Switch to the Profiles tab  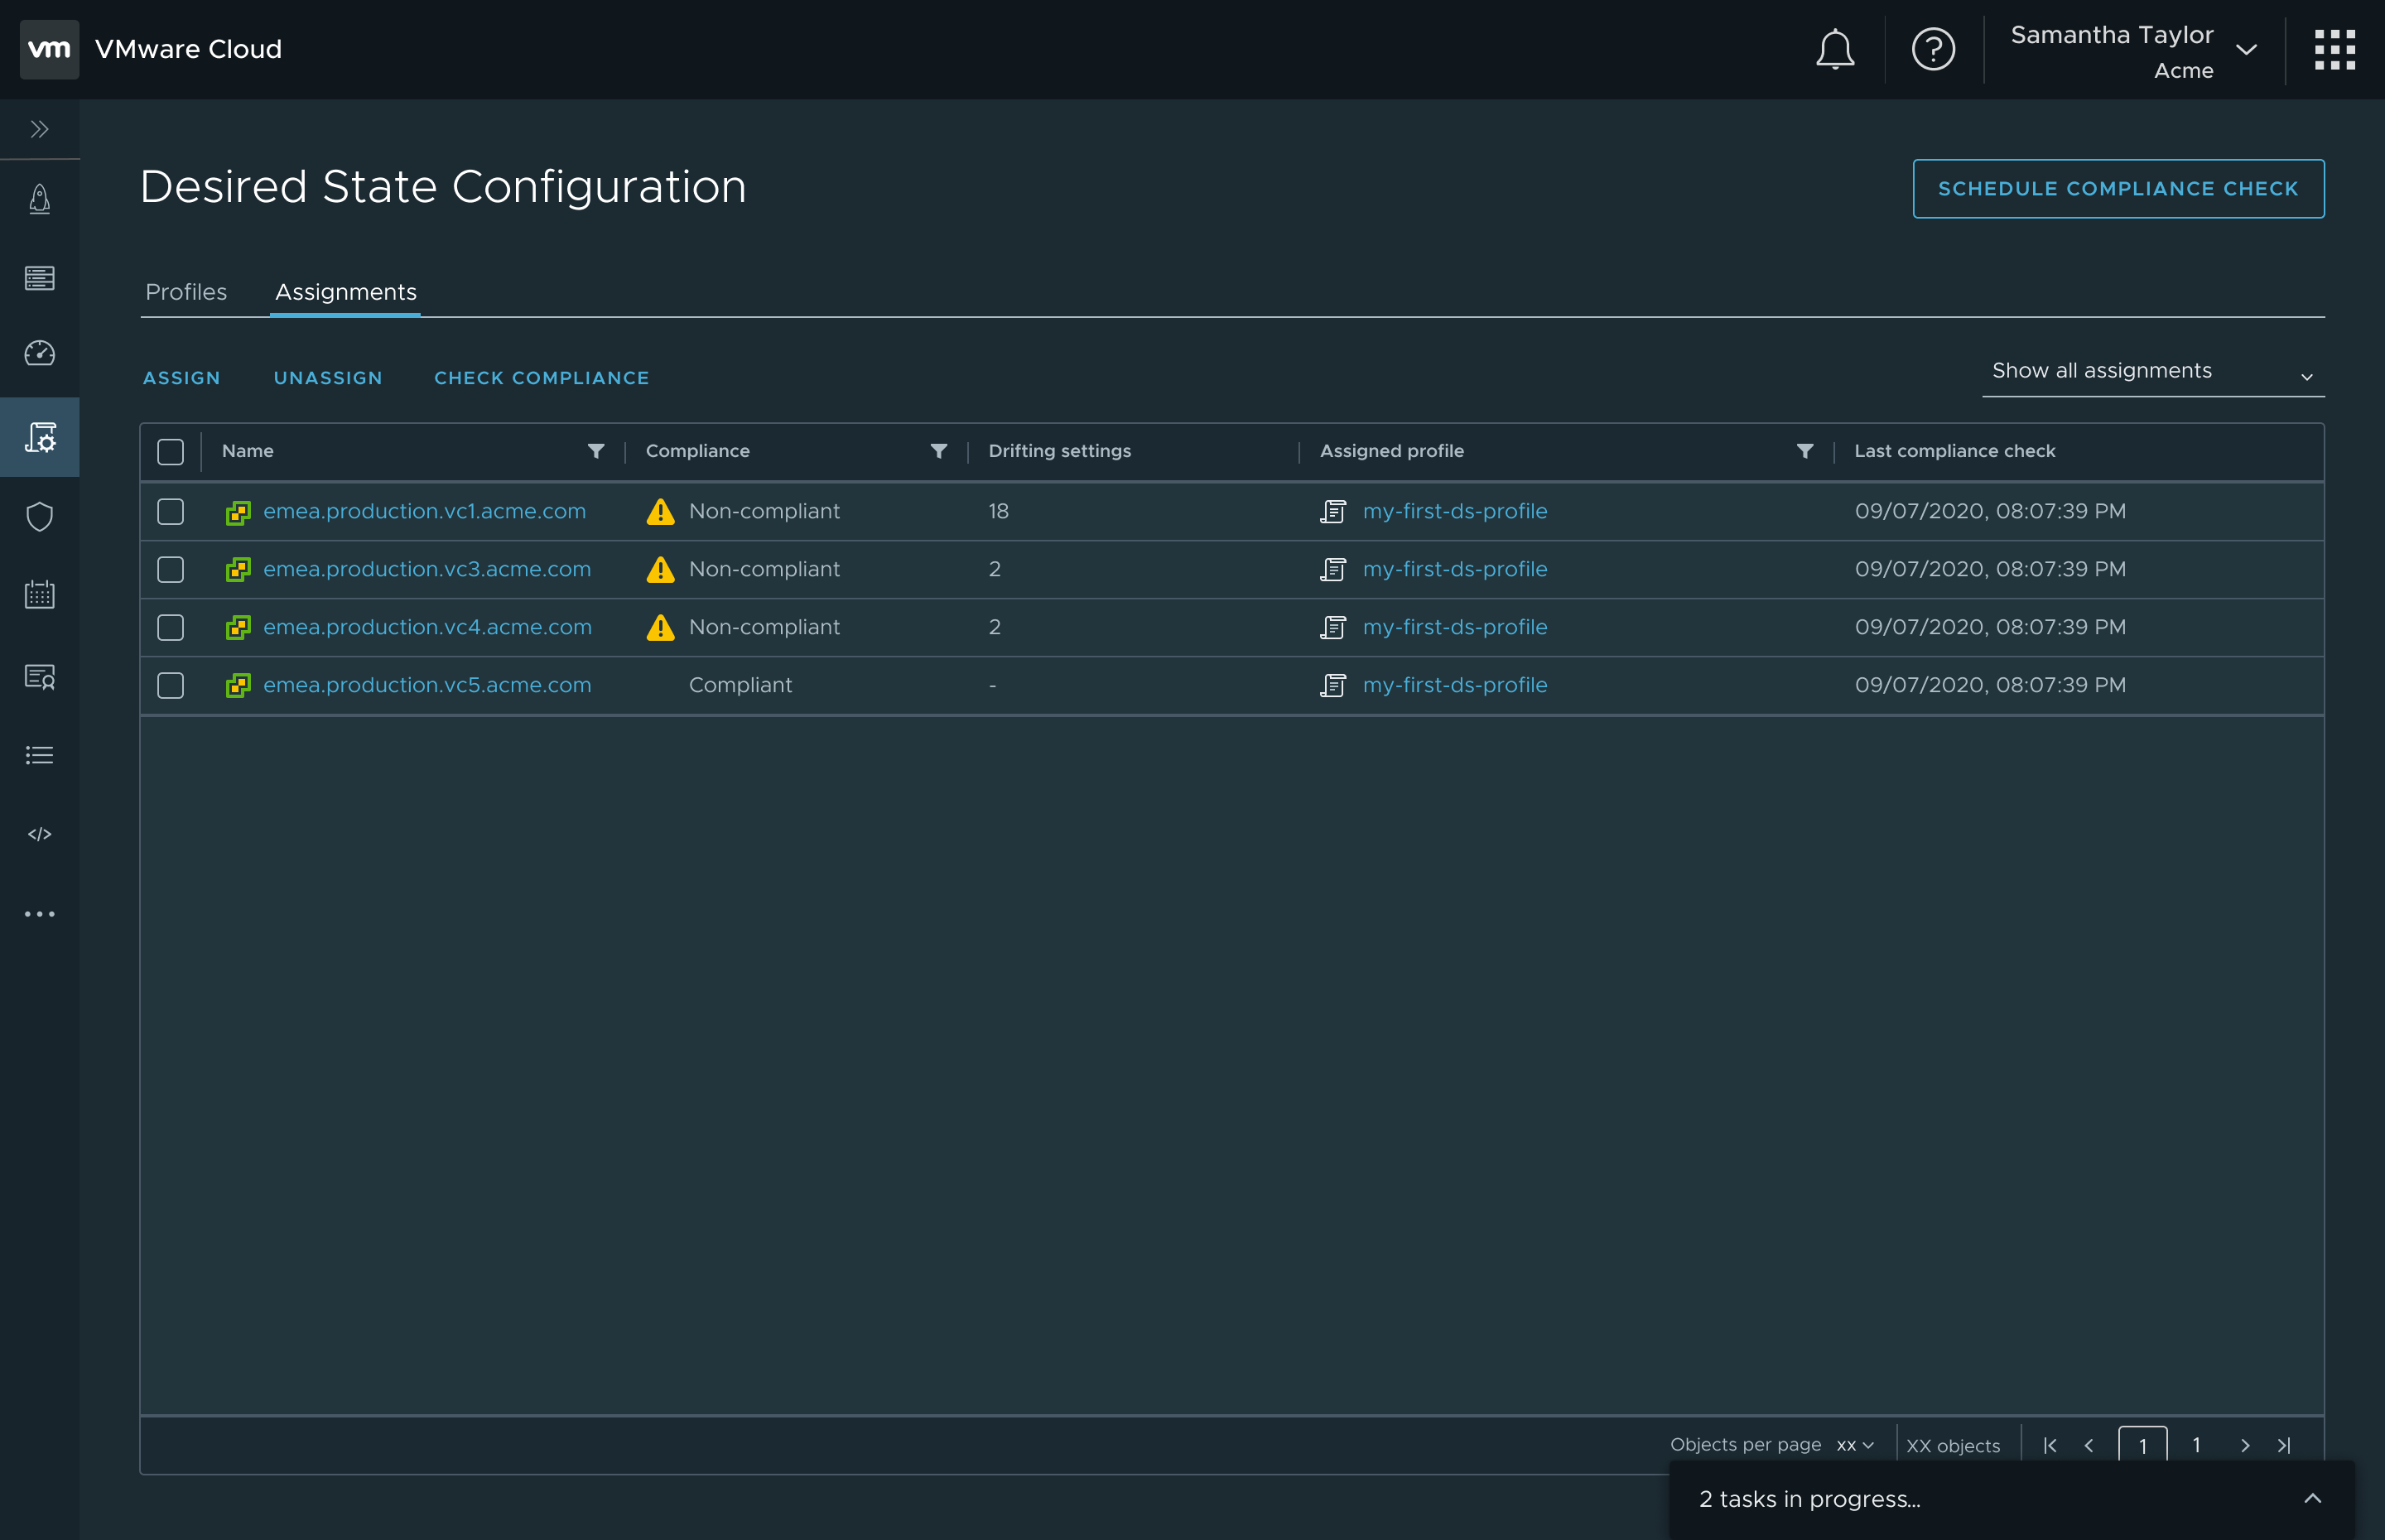click(x=186, y=292)
